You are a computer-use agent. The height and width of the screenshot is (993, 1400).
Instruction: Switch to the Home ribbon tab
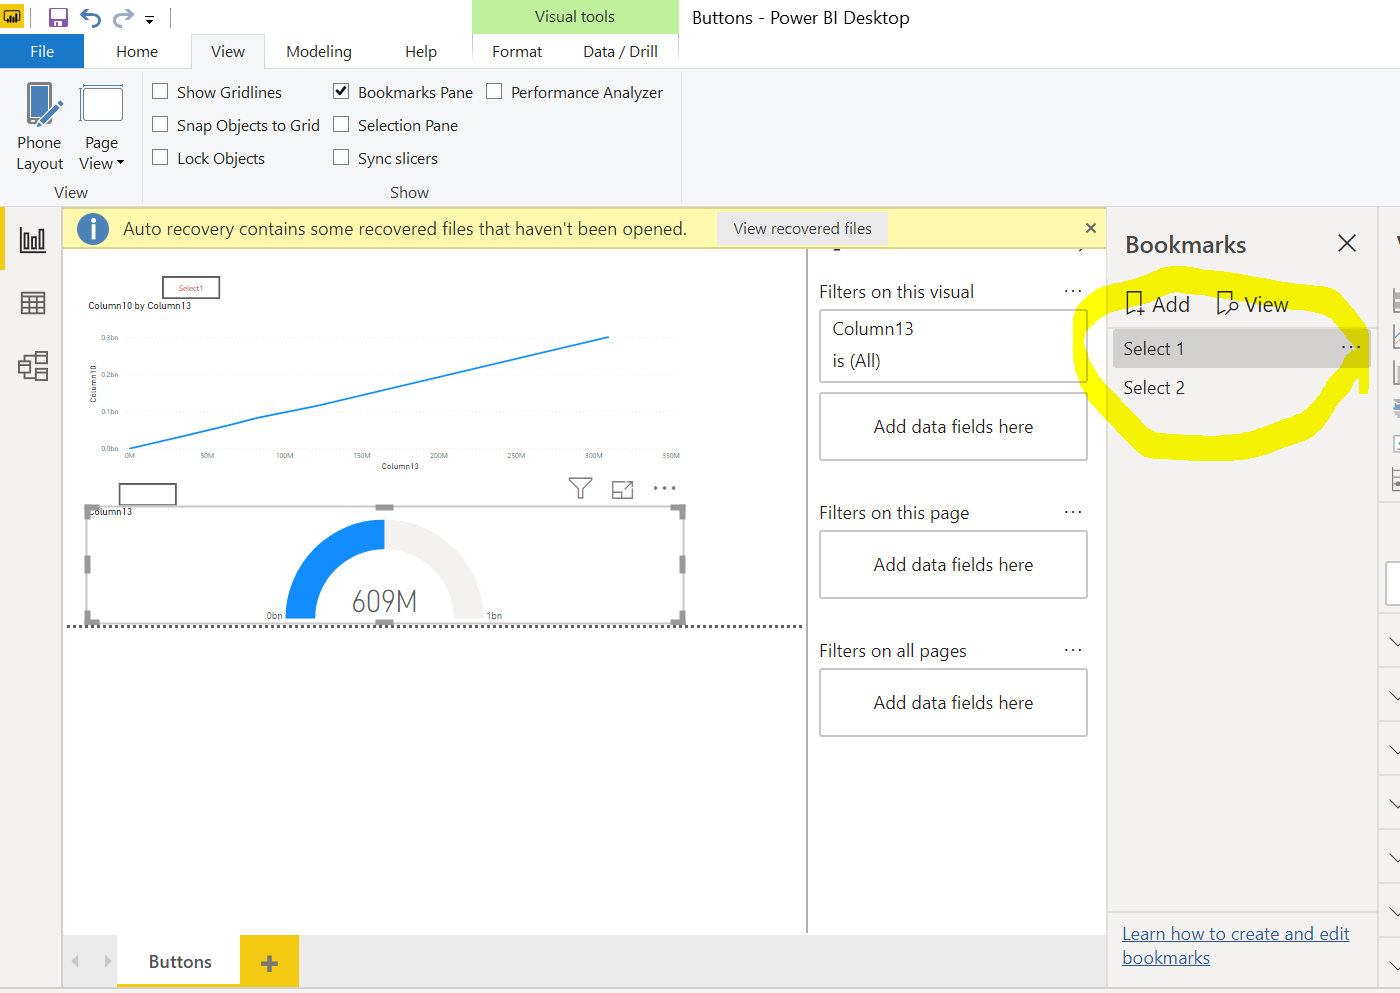point(137,52)
